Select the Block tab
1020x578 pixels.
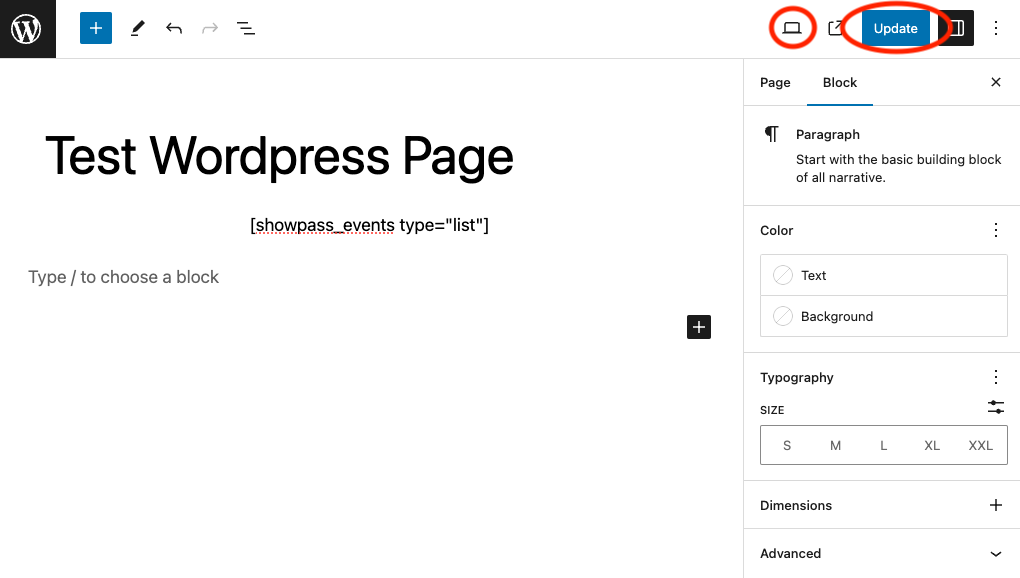840,83
